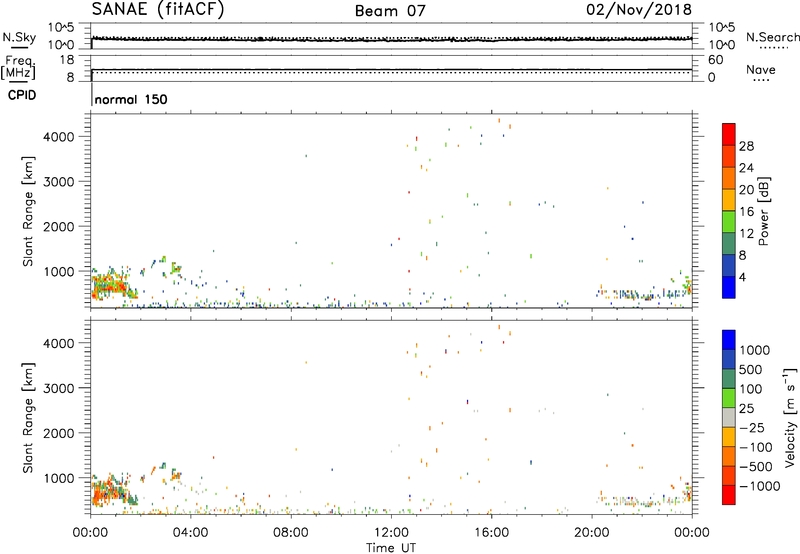Click the title text 'SANAE (fitACF)'
The width and height of the screenshot is (800, 554).
(x=158, y=10)
